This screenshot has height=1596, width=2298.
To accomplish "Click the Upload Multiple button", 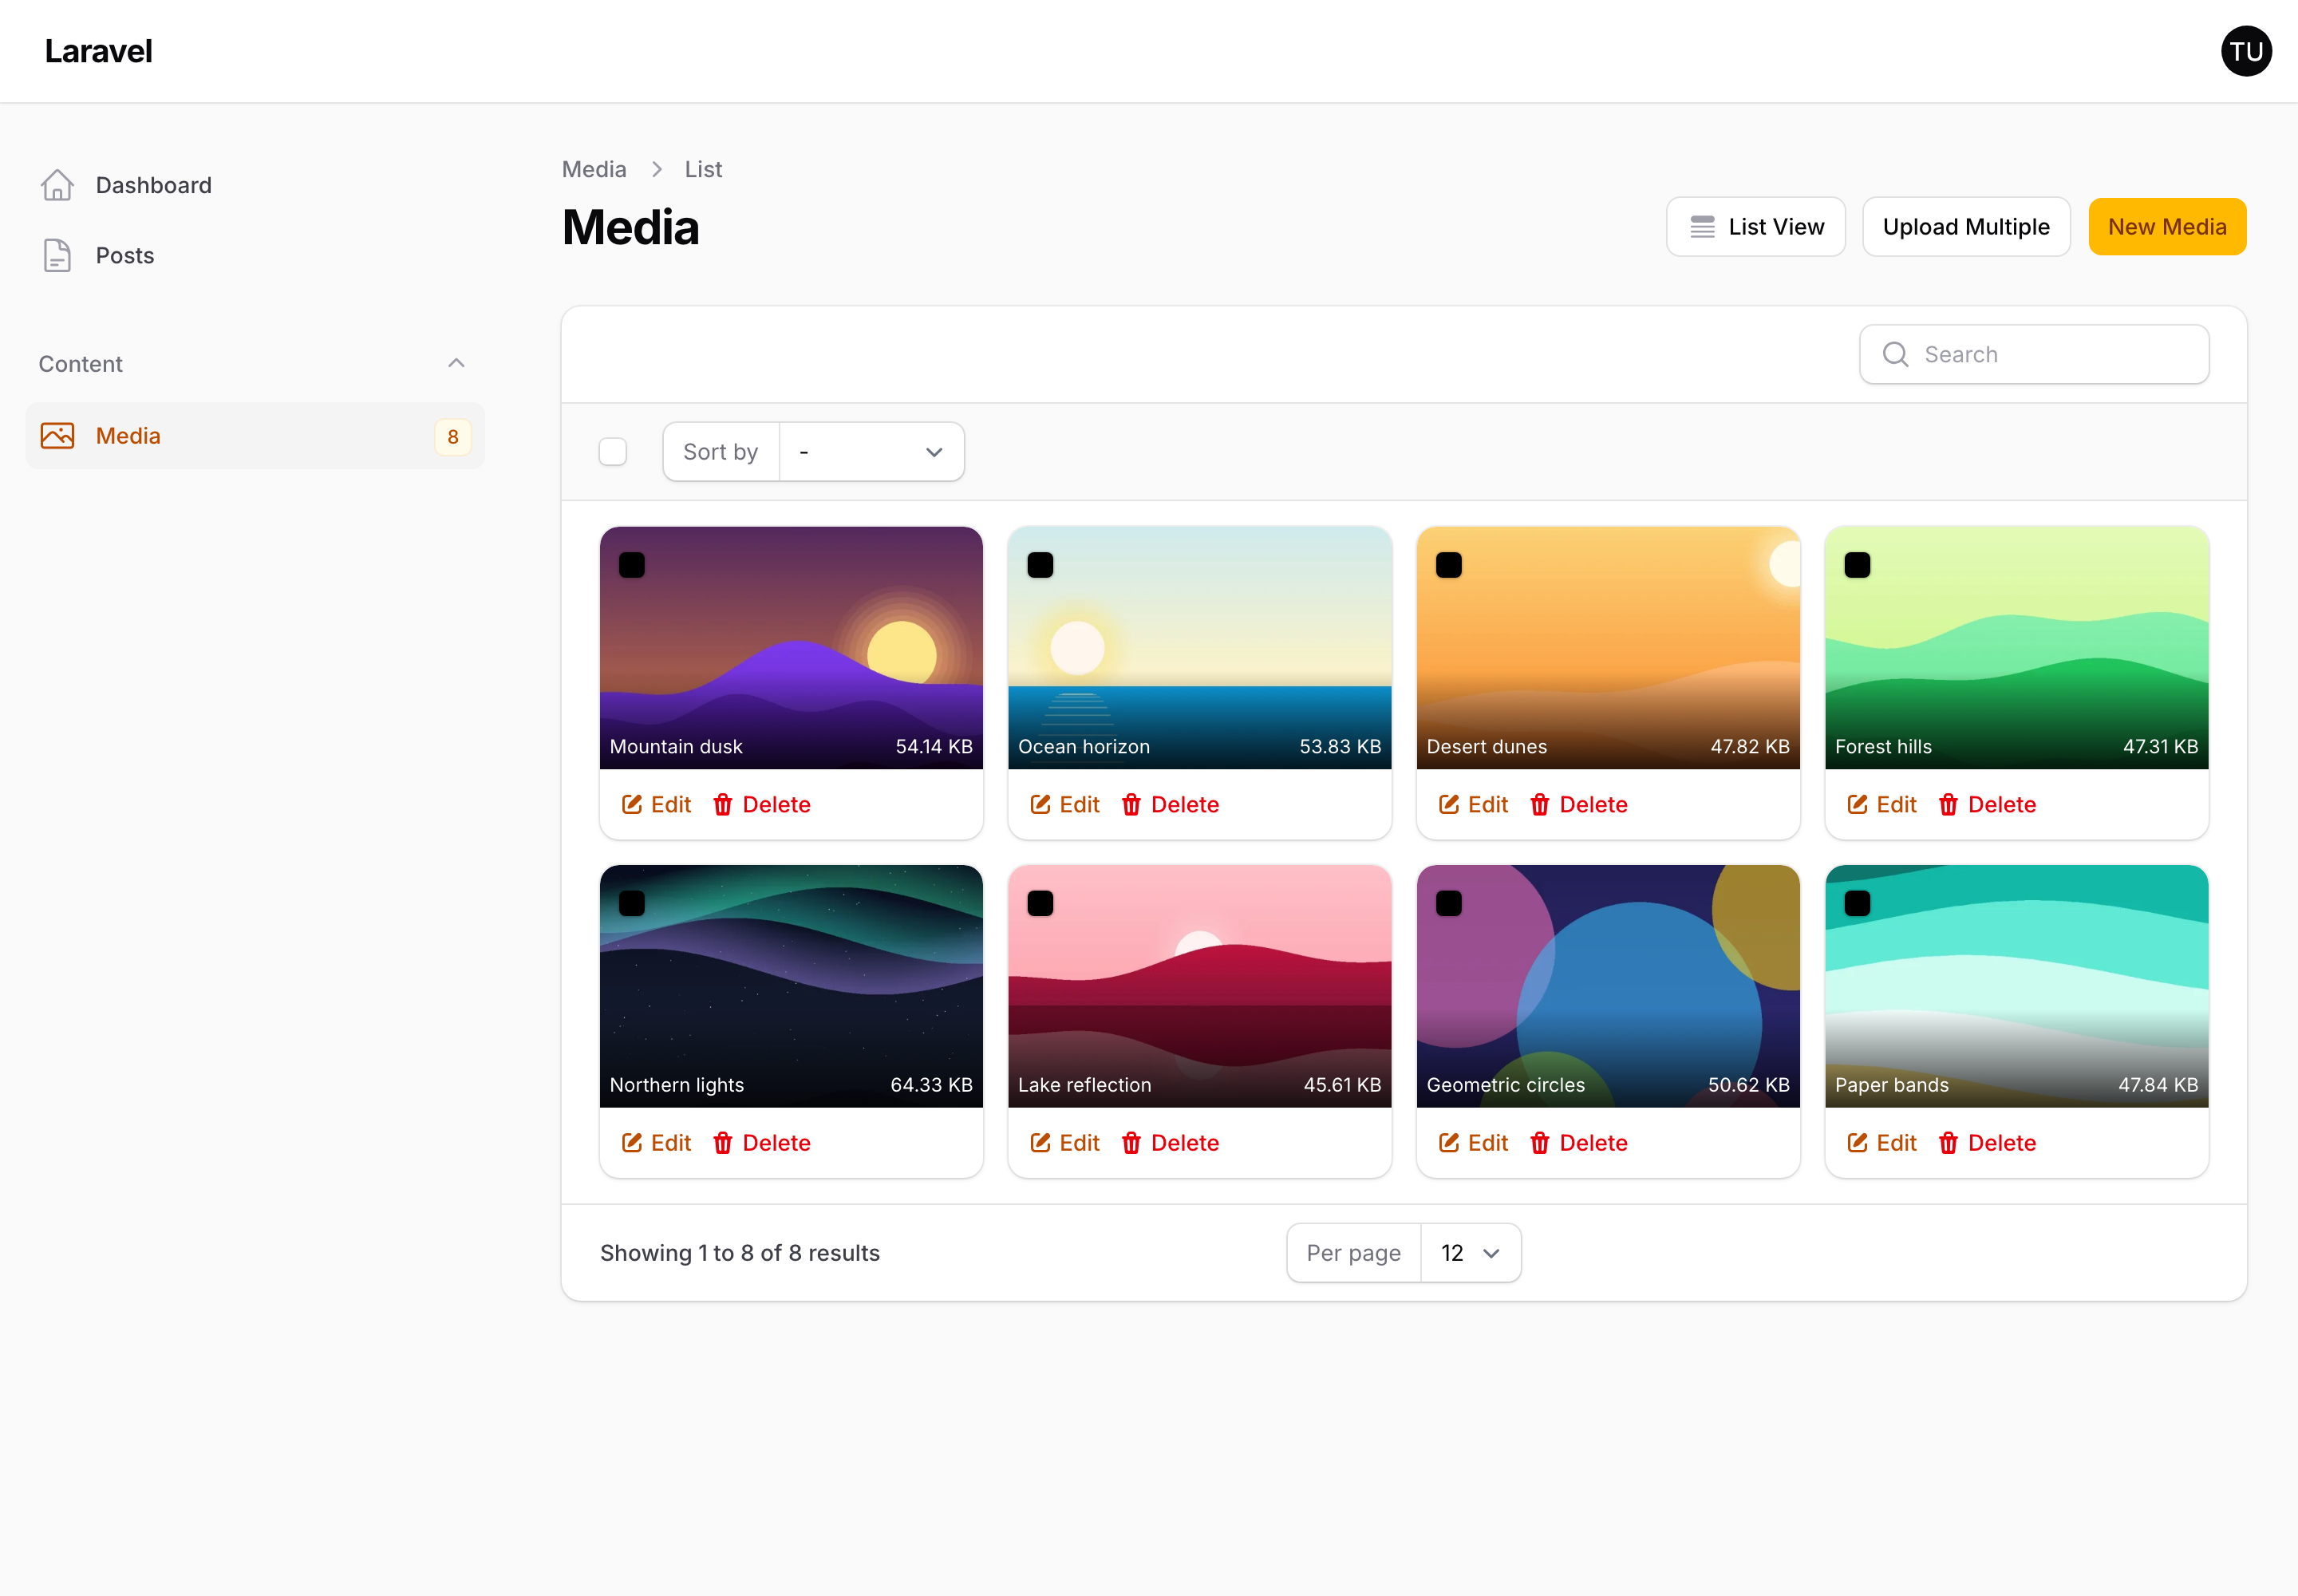I will point(1966,227).
